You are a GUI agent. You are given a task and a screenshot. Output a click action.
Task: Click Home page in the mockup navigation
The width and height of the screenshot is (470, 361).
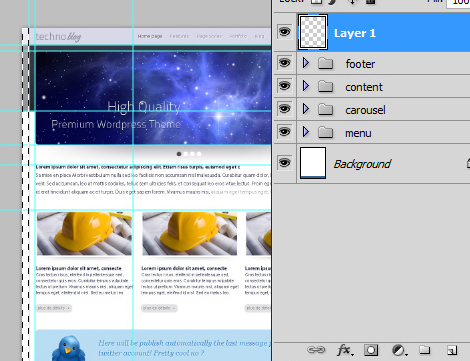[x=150, y=36]
